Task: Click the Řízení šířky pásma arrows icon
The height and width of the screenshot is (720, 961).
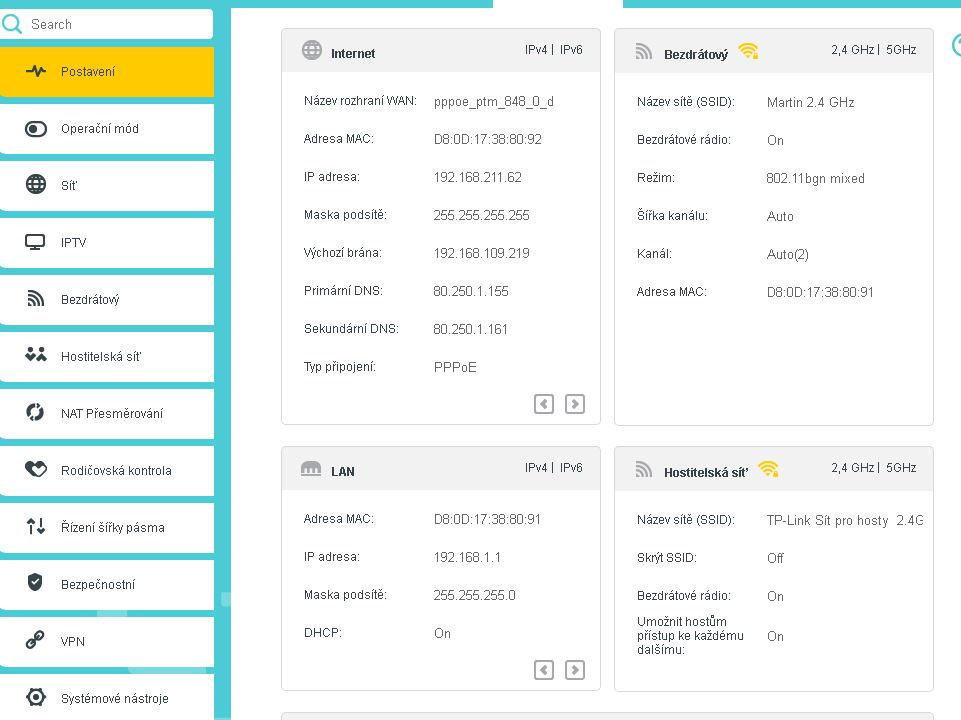Action: [x=36, y=527]
